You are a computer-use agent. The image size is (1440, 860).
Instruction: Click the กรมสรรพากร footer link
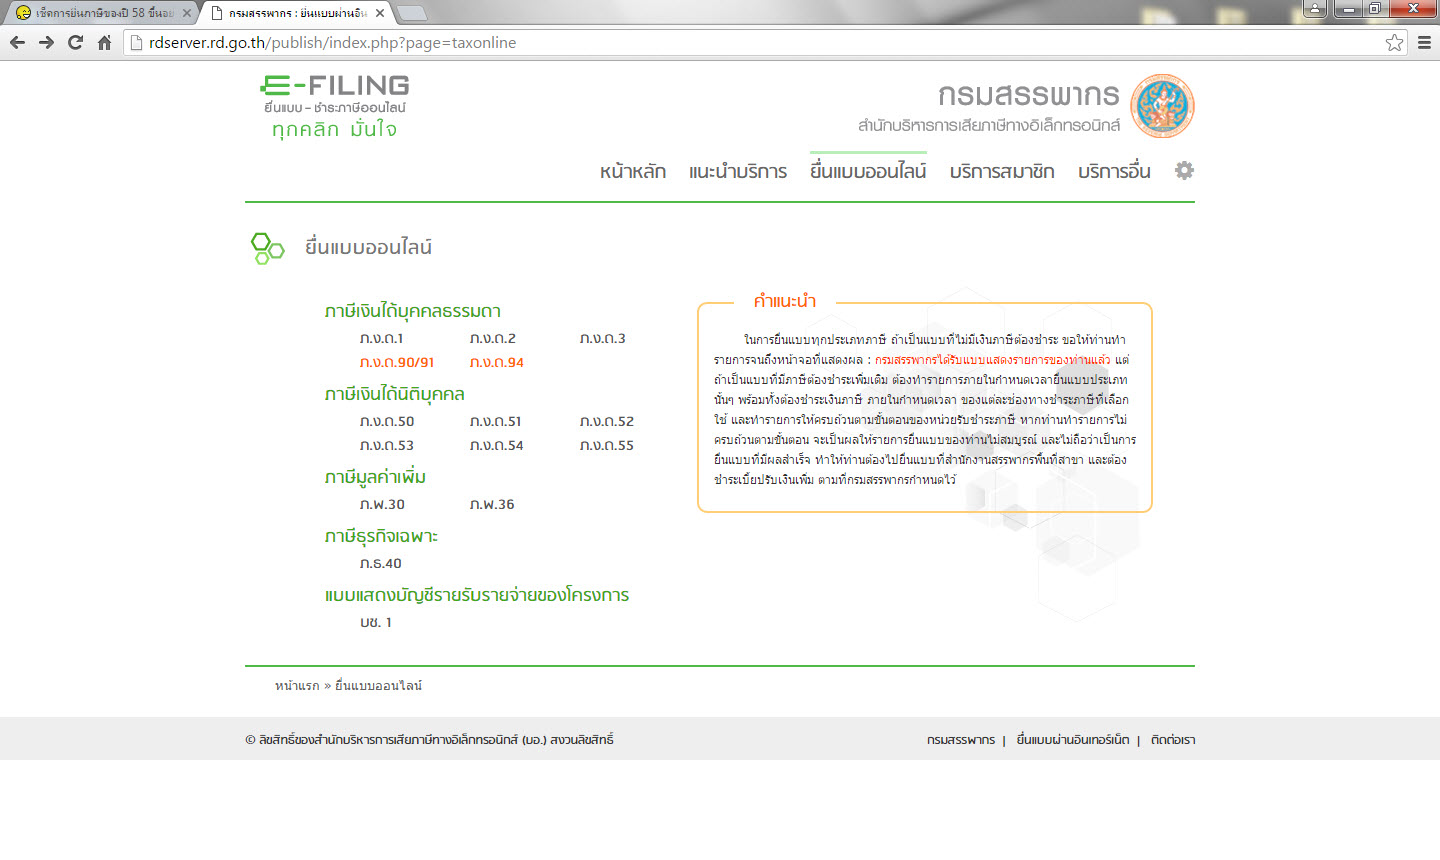pyautogui.click(x=961, y=740)
